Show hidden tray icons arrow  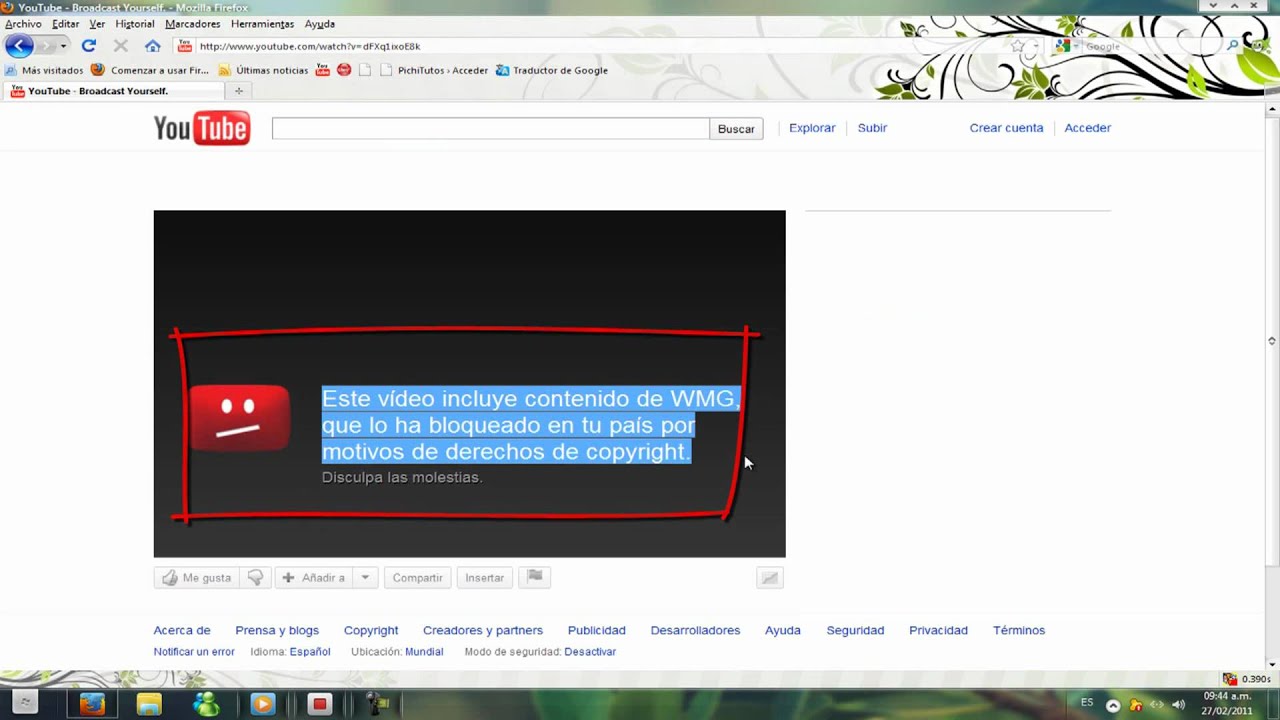click(x=1112, y=704)
